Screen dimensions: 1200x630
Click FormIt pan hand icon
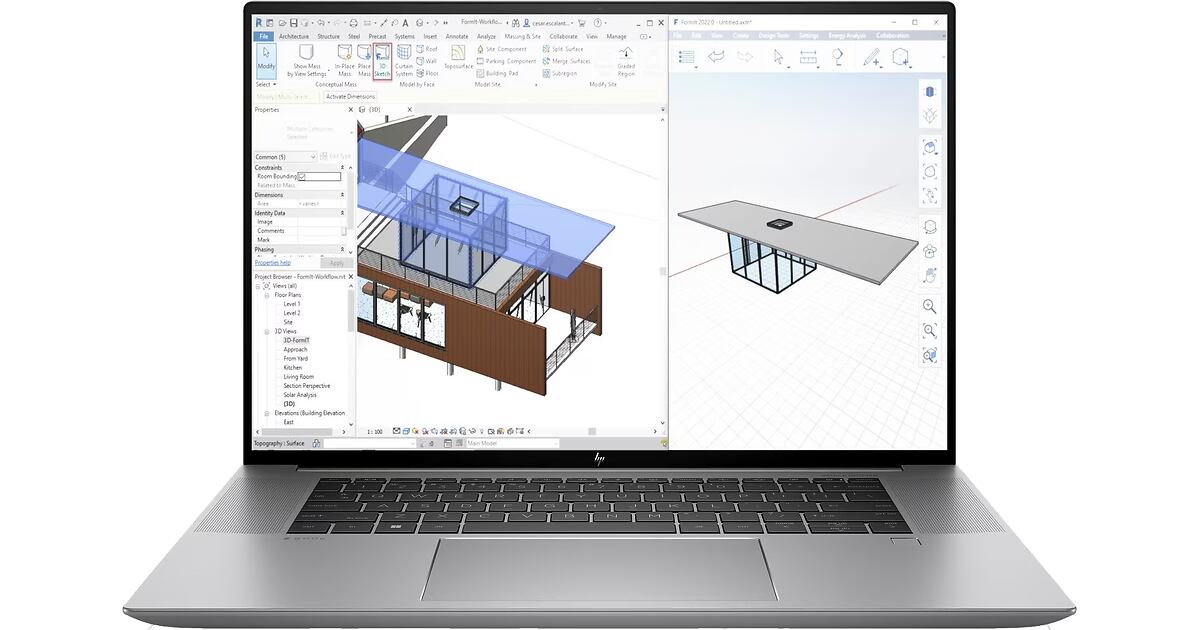(930, 275)
